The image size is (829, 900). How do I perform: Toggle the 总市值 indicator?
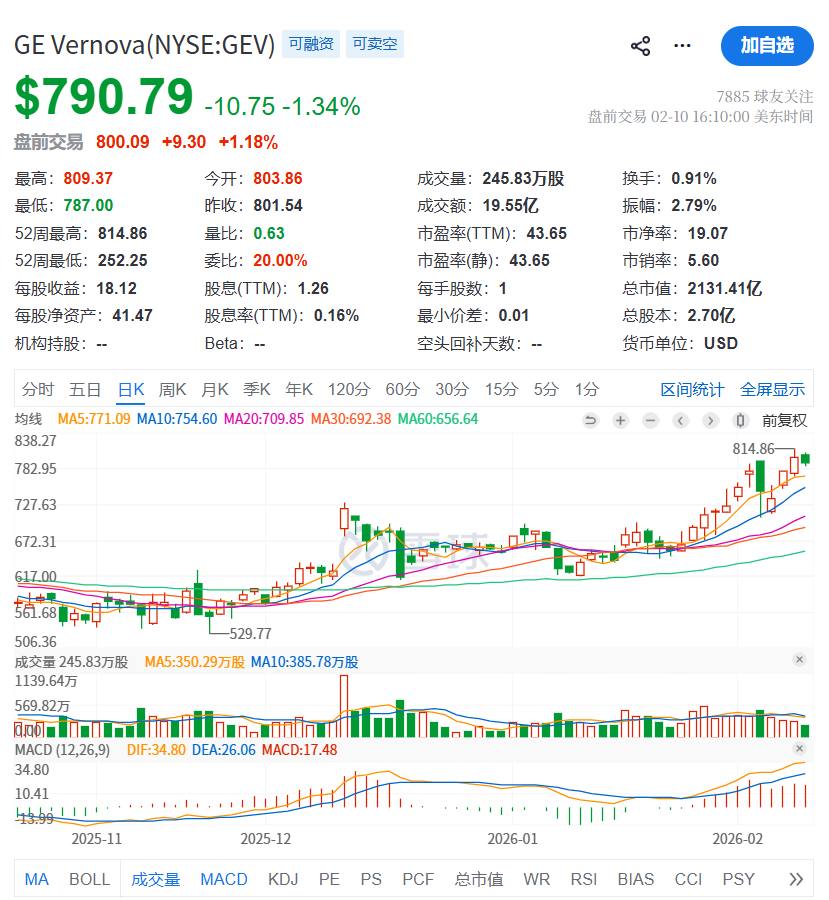click(479, 879)
